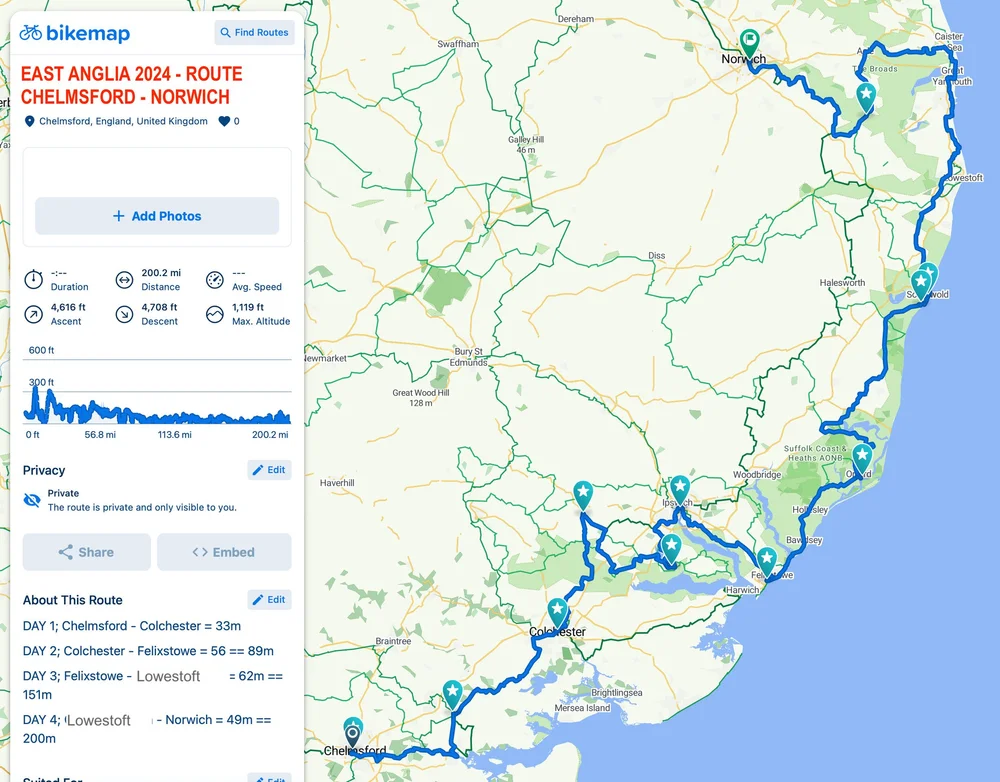Click the Max. Altitude wave icon
The image size is (1000, 782).
pos(214,314)
